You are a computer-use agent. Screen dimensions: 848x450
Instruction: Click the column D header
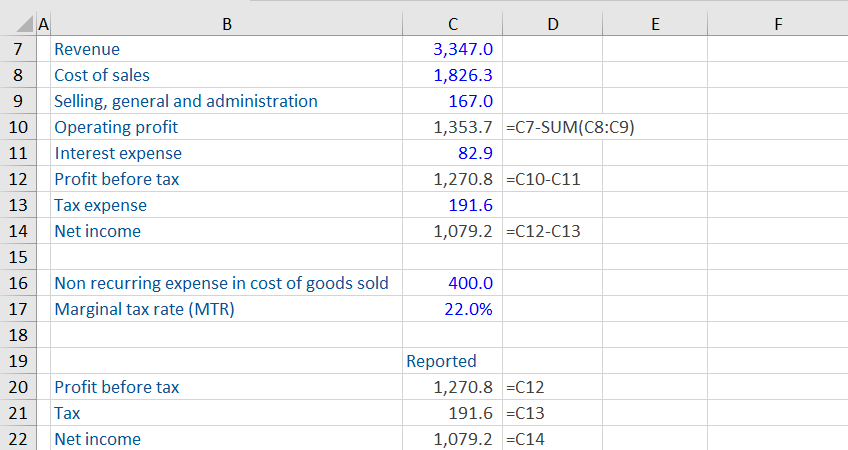click(552, 24)
